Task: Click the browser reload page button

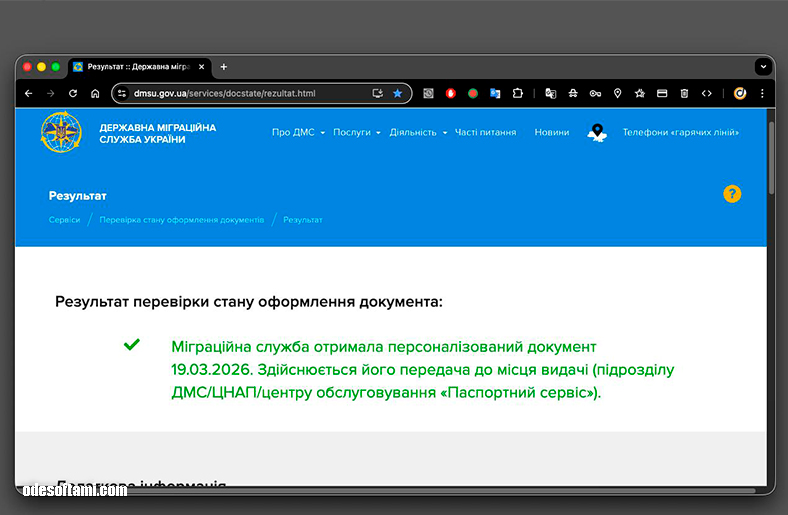Action: [x=73, y=93]
